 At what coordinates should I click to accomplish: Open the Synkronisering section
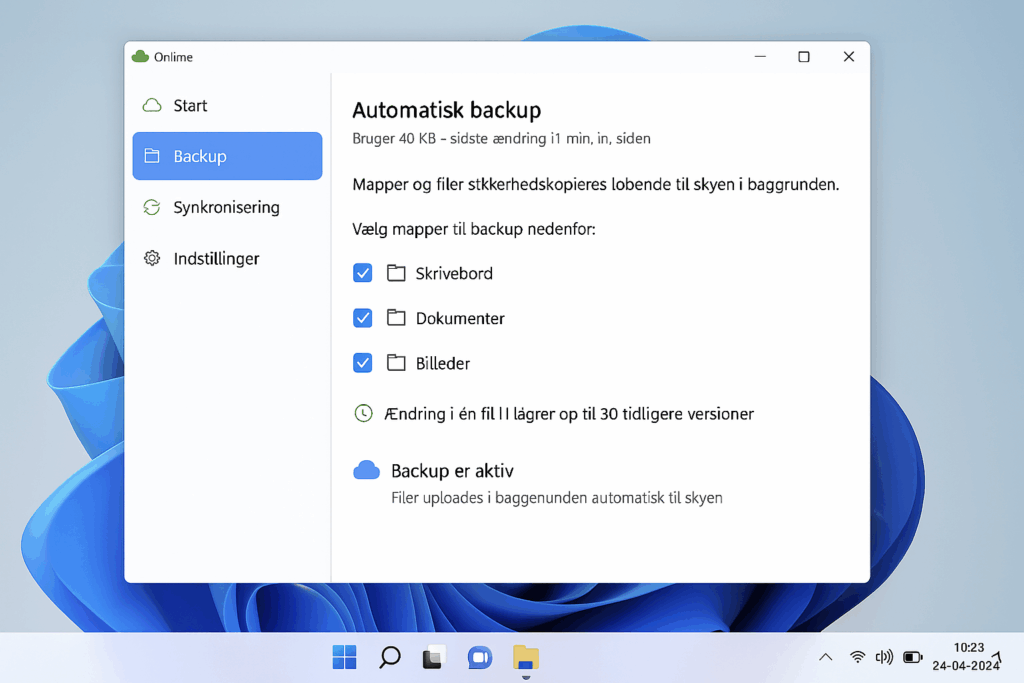pos(223,207)
